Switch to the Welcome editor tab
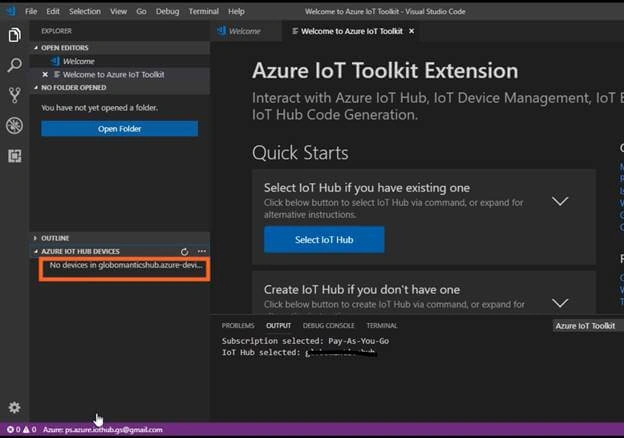Screen dimensions: 624x438 [245, 31]
